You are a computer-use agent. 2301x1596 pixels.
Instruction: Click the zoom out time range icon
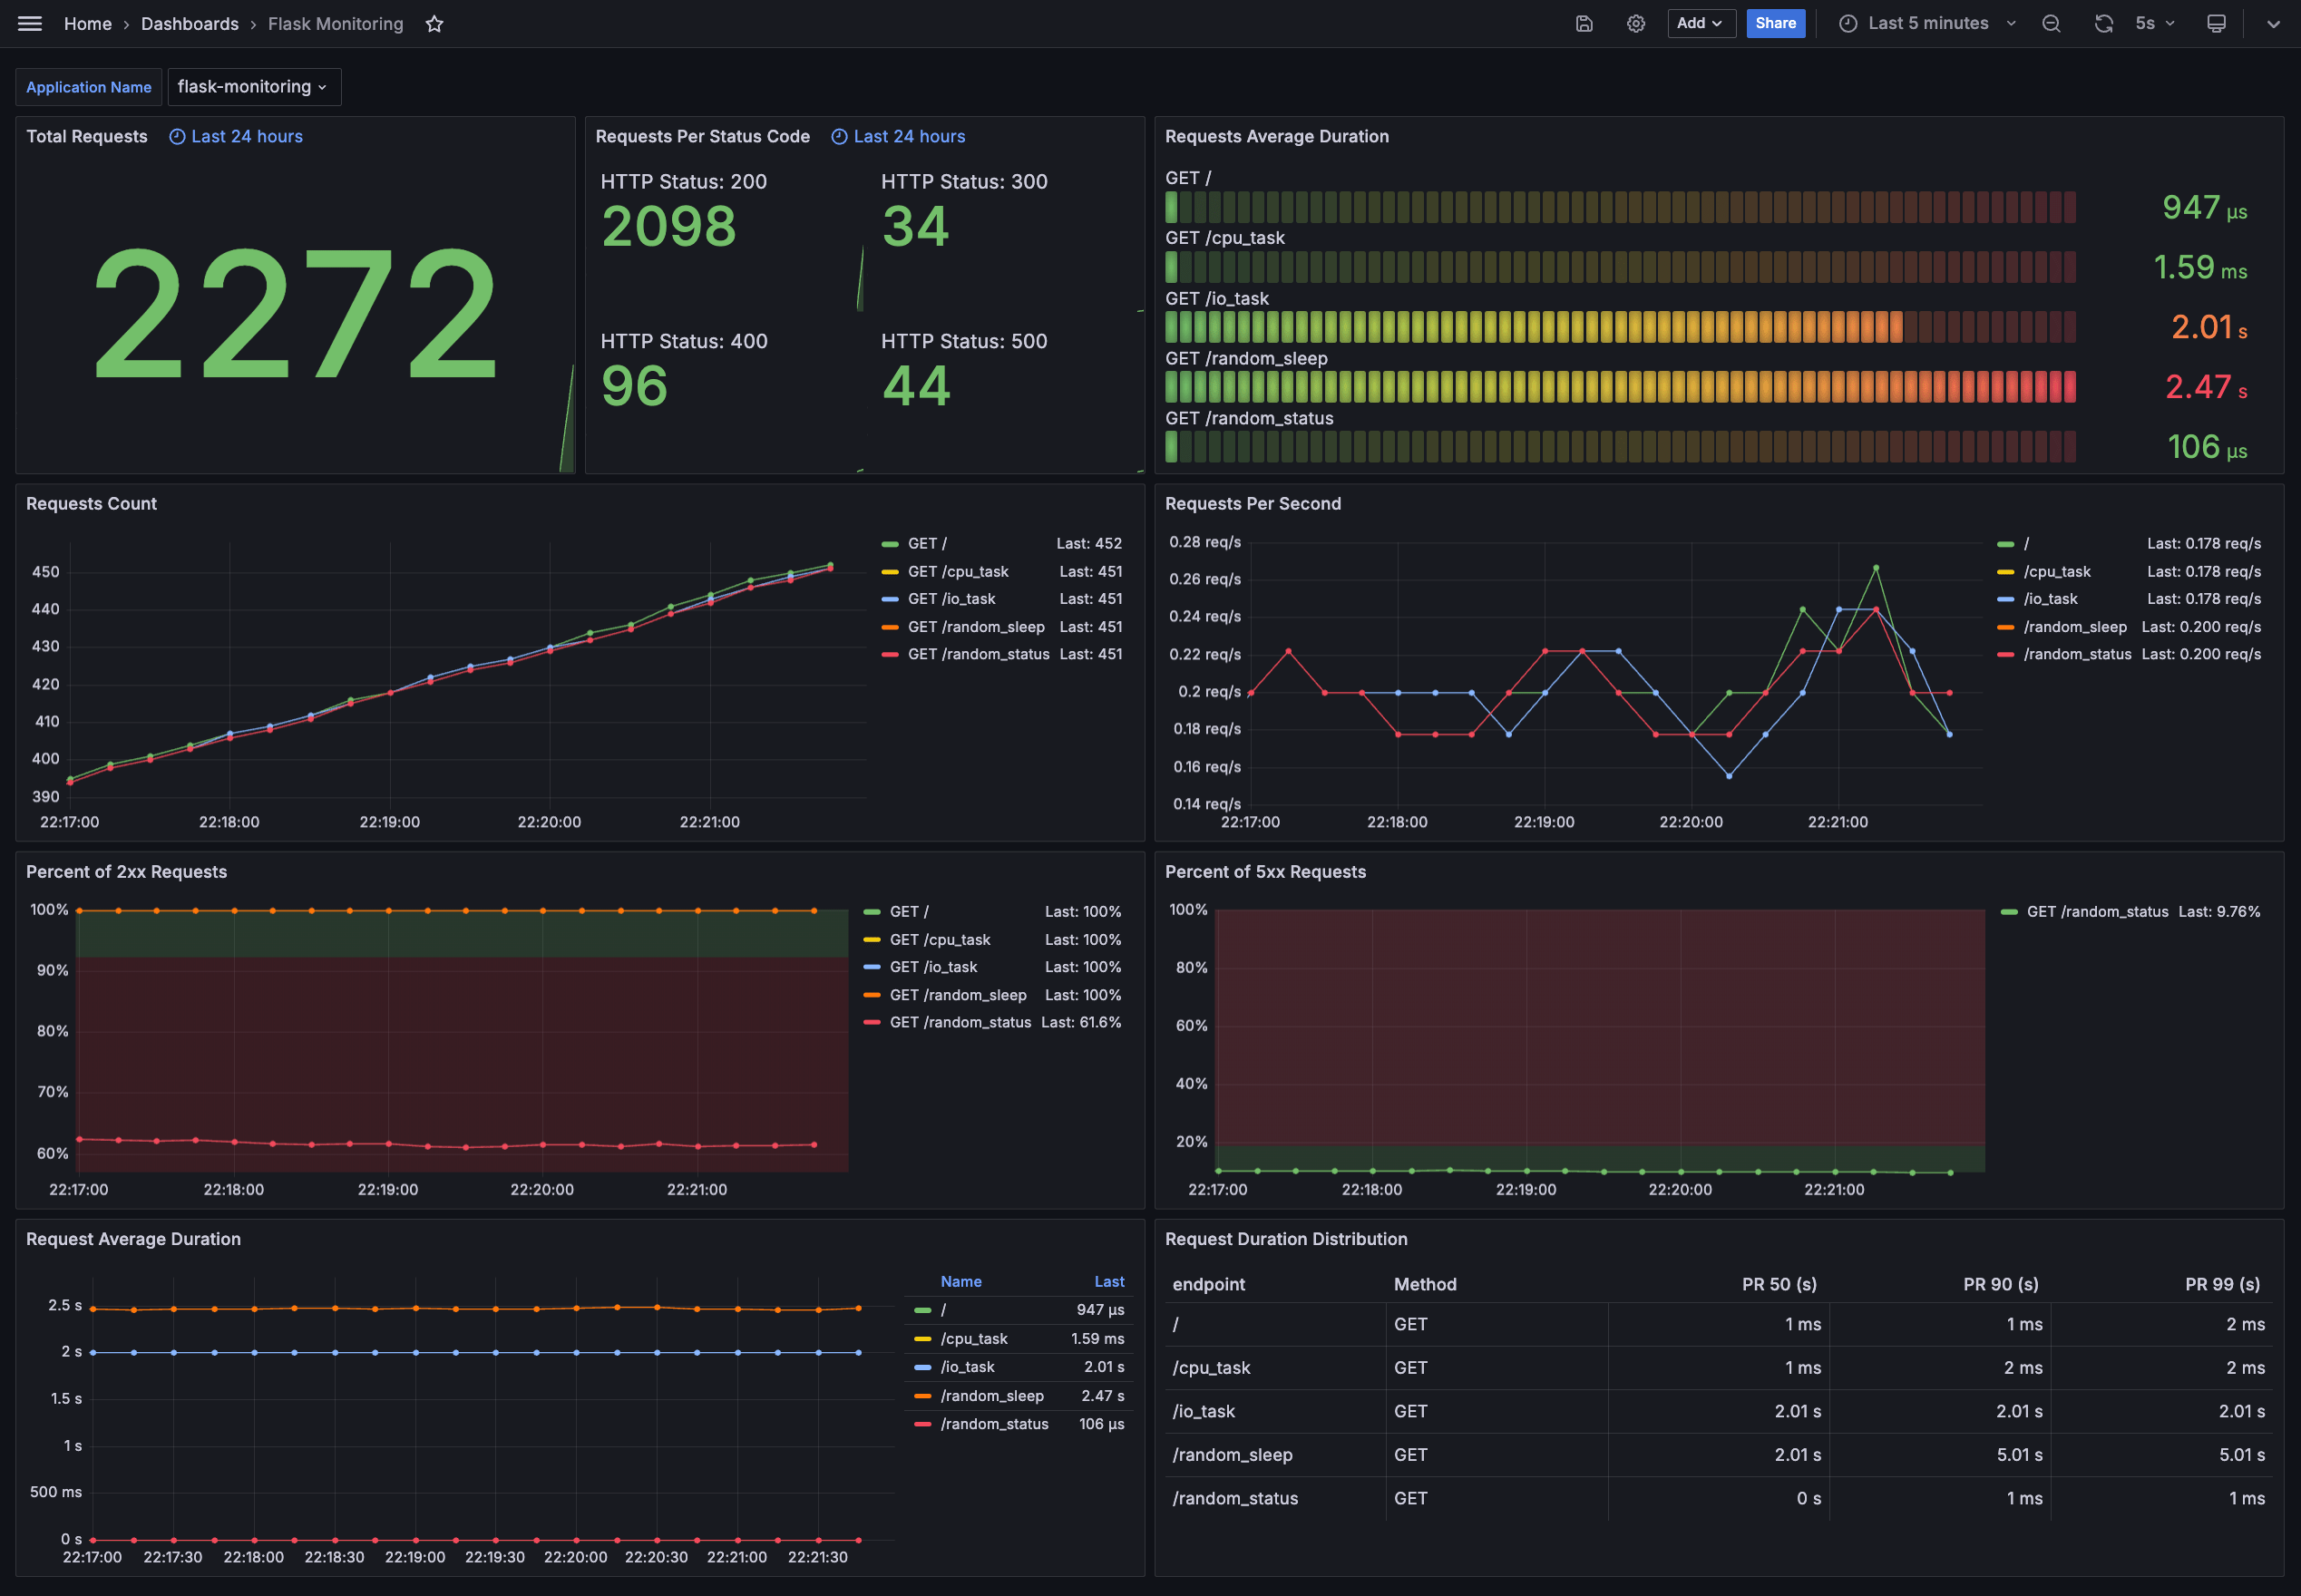(2051, 24)
